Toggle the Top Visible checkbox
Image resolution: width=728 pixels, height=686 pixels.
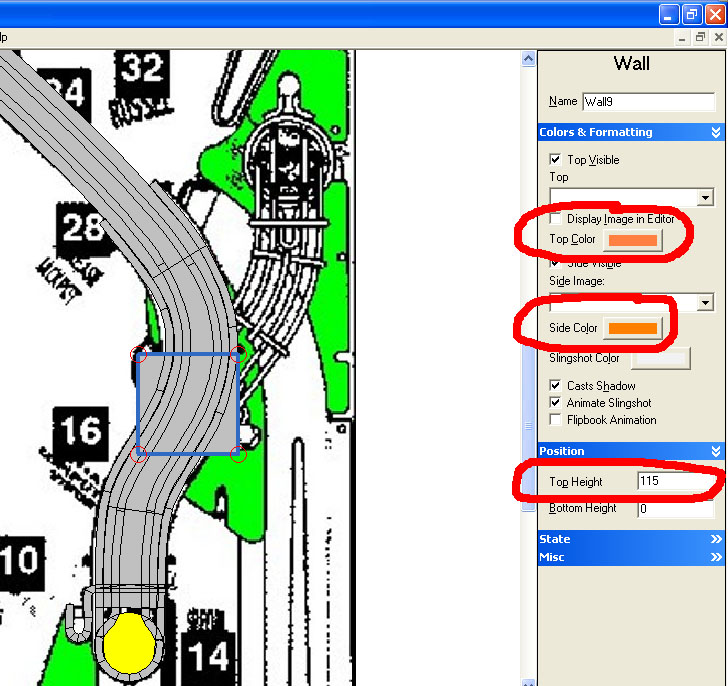(x=555, y=160)
